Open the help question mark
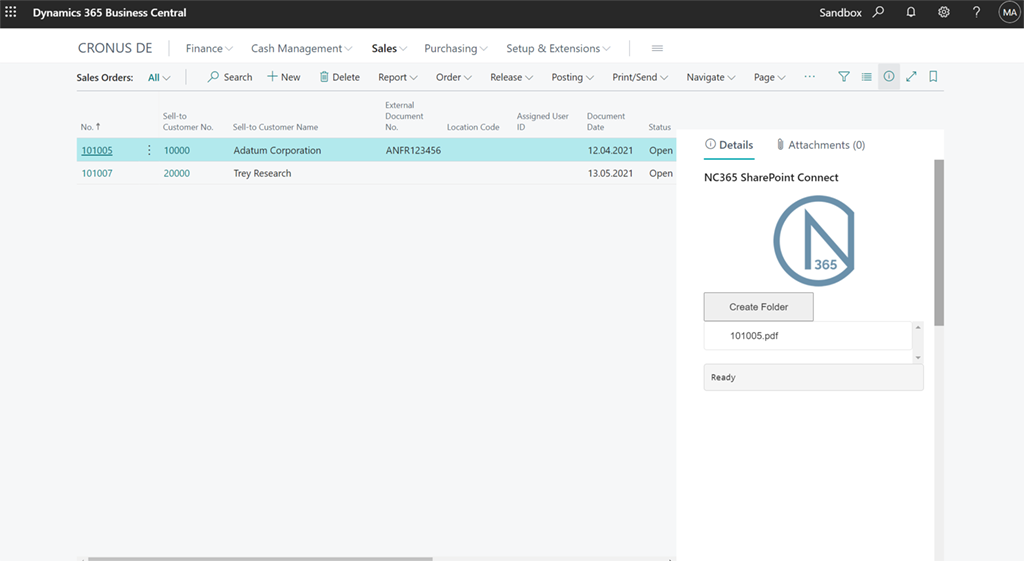 (976, 12)
